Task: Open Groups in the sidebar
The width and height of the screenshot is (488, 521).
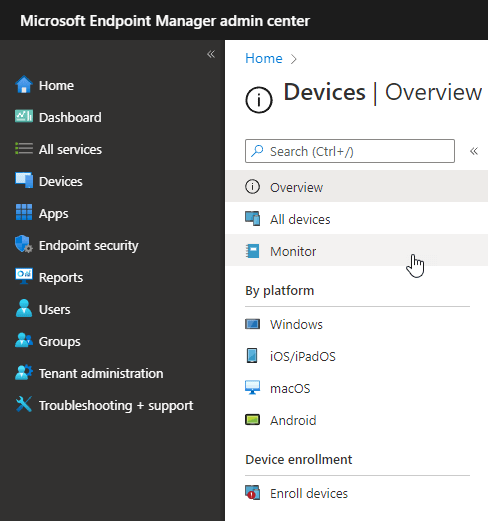Action: coord(59,341)
